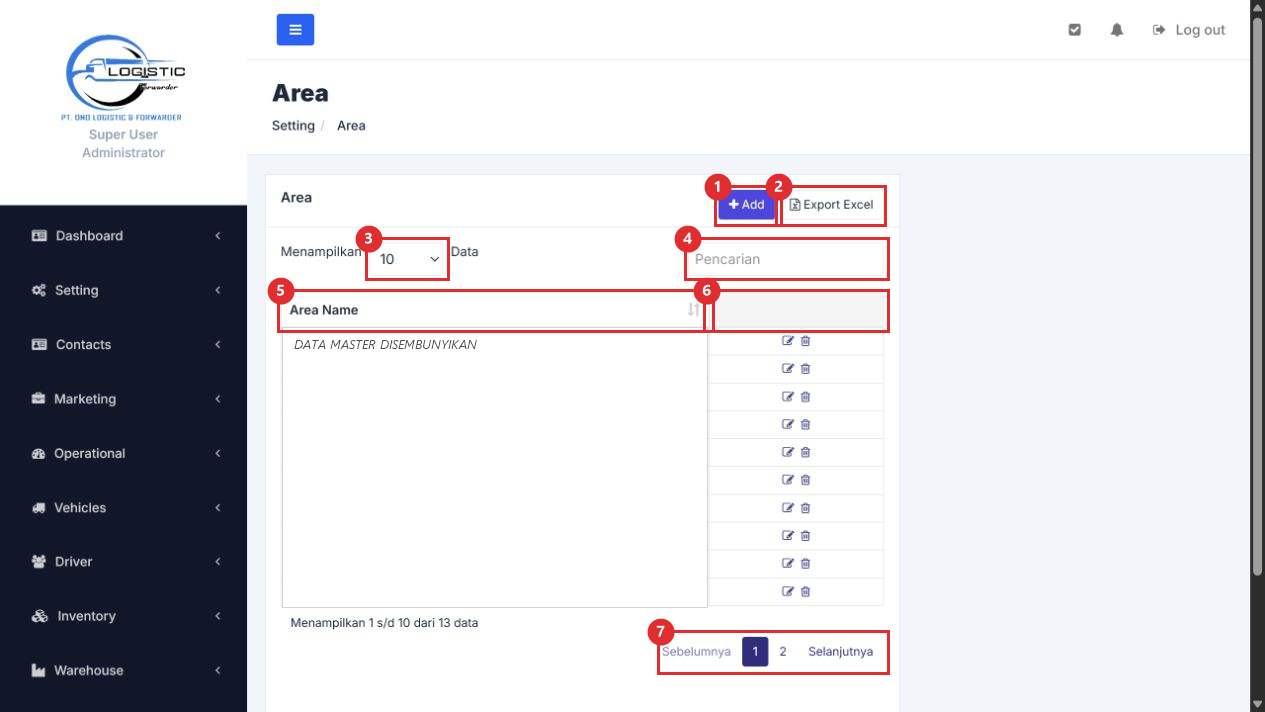Image resolution: width=1265 pixels, height=712 pixels.
Task: Open the Vehicles menu item
Action: pos(123,507)
